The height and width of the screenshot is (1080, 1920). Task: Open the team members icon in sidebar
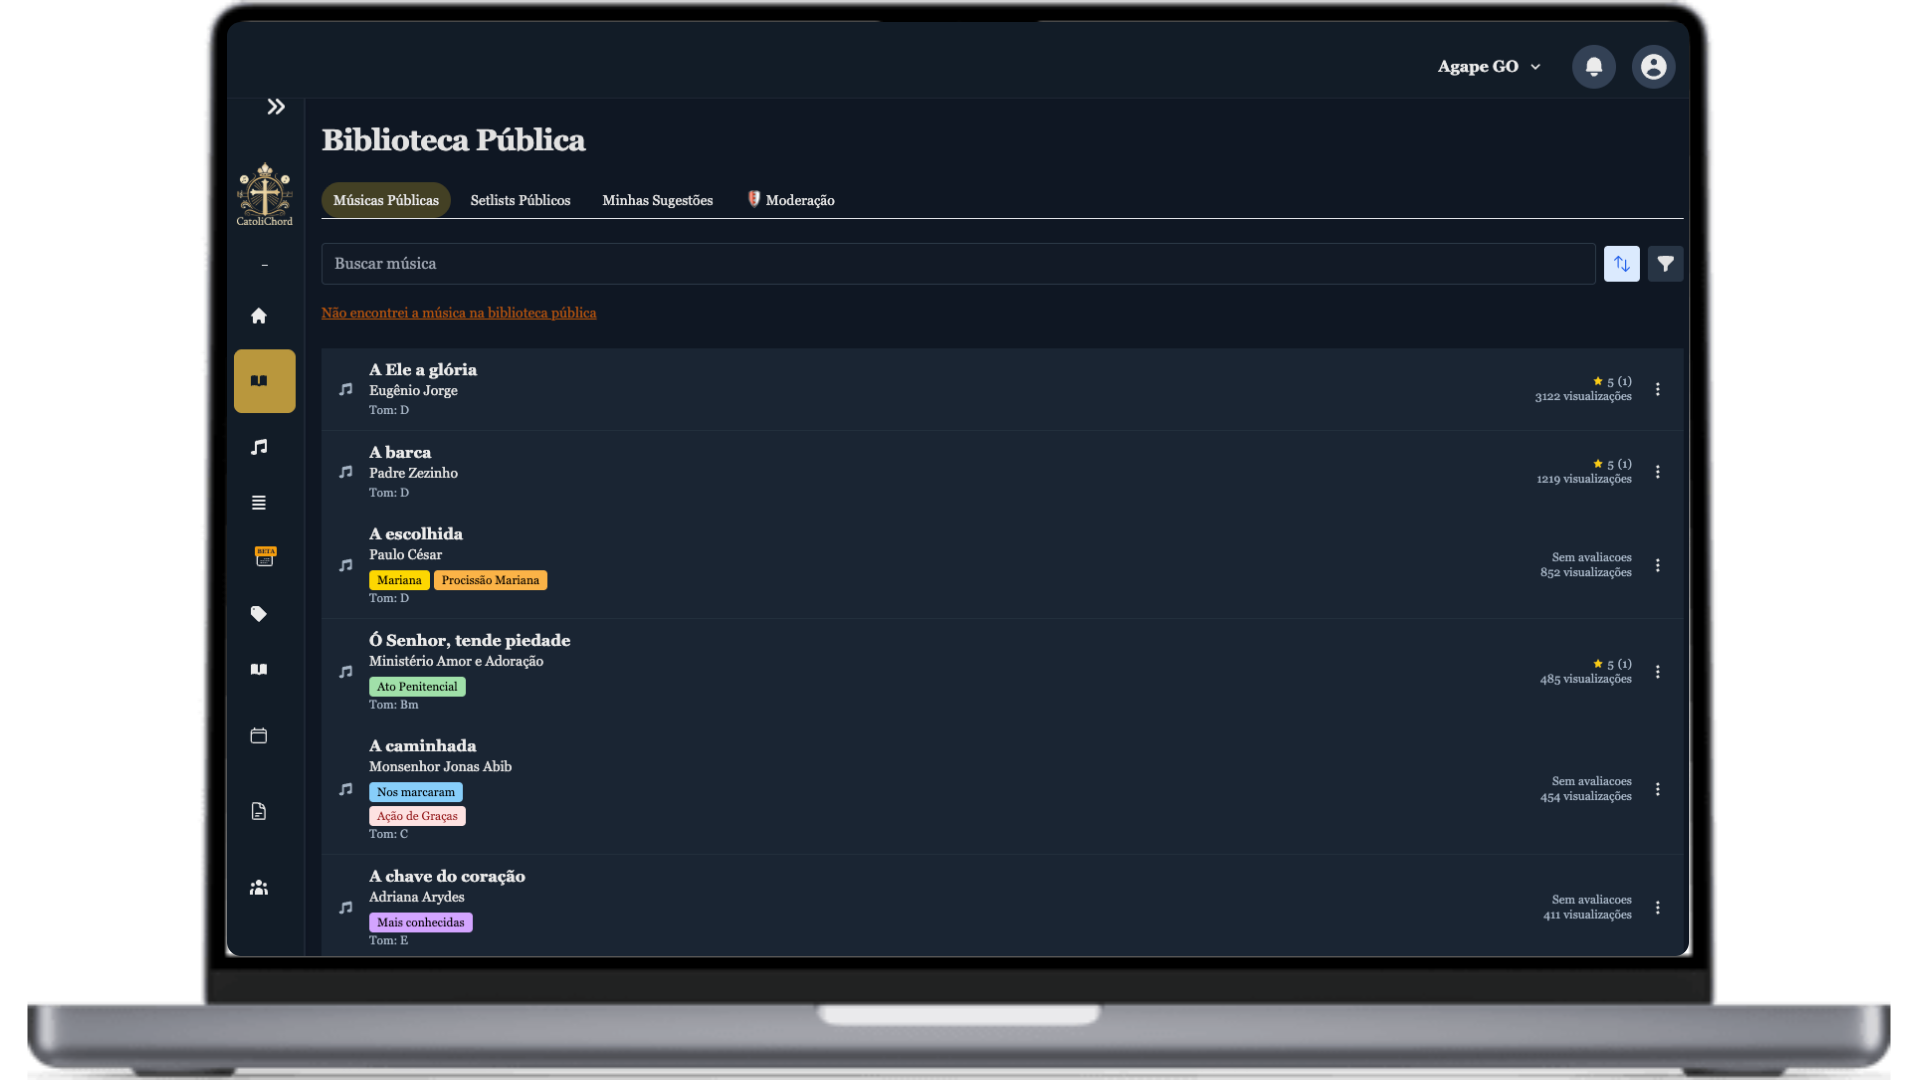pyautogui.click(x=259, y=888)
